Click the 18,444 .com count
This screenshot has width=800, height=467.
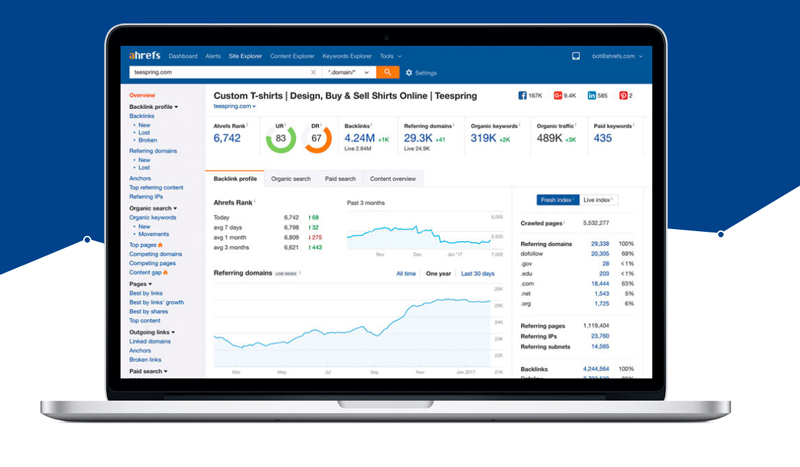tap(600, 284)
